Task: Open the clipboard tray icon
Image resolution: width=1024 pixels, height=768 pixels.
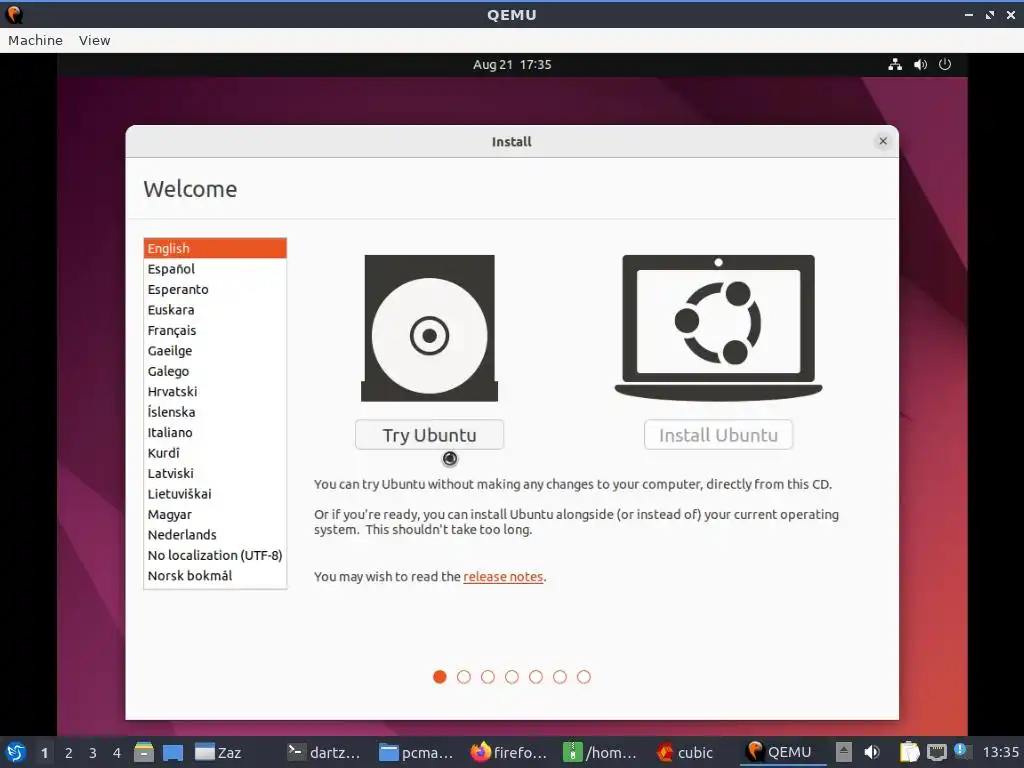Action: [x=909, y=752]
